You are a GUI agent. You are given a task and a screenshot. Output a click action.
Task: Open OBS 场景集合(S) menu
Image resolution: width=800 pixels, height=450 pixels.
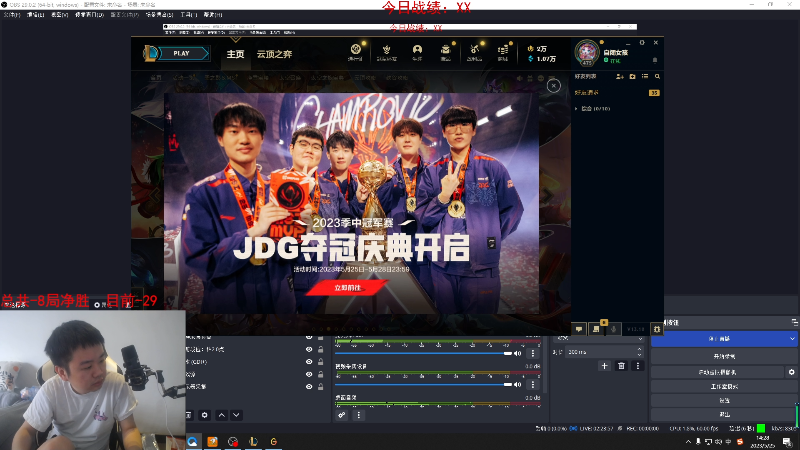click(159, 15)
